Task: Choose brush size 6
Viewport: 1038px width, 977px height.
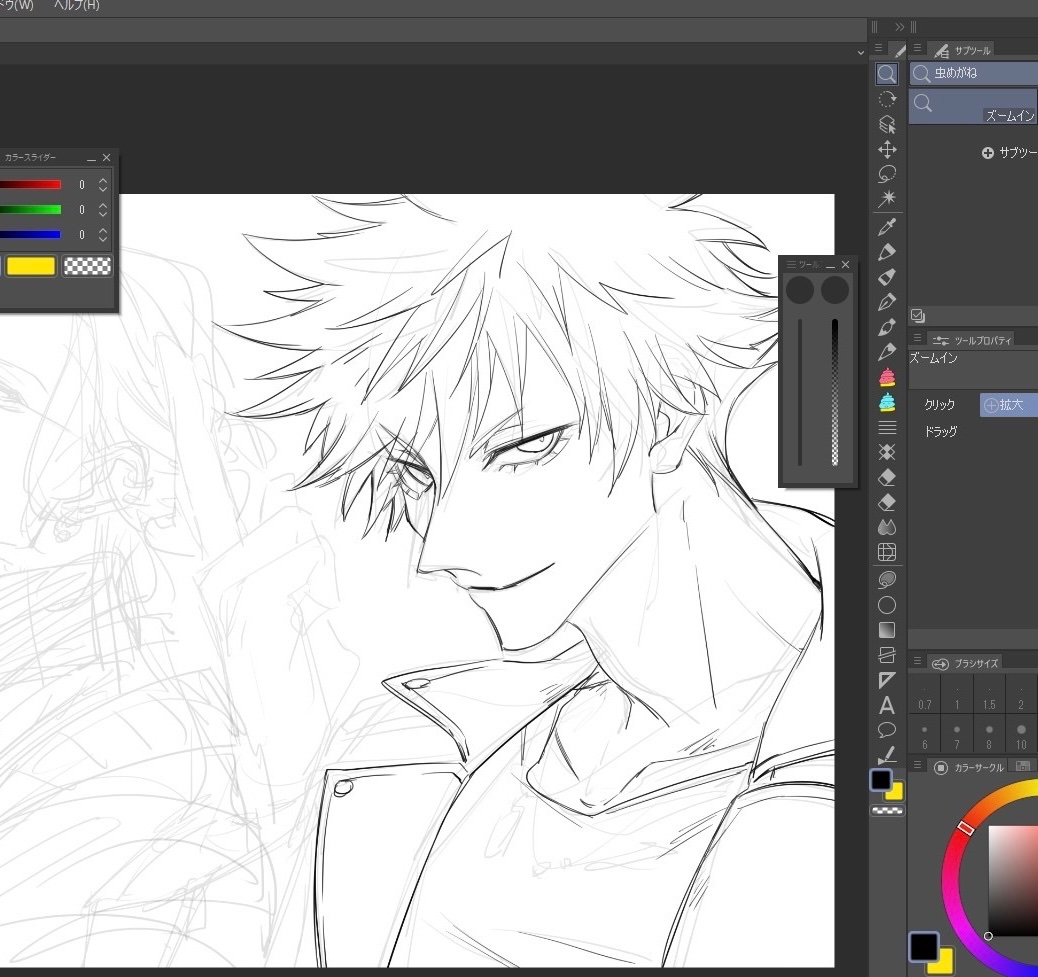Action: click(x=925, y=735)
